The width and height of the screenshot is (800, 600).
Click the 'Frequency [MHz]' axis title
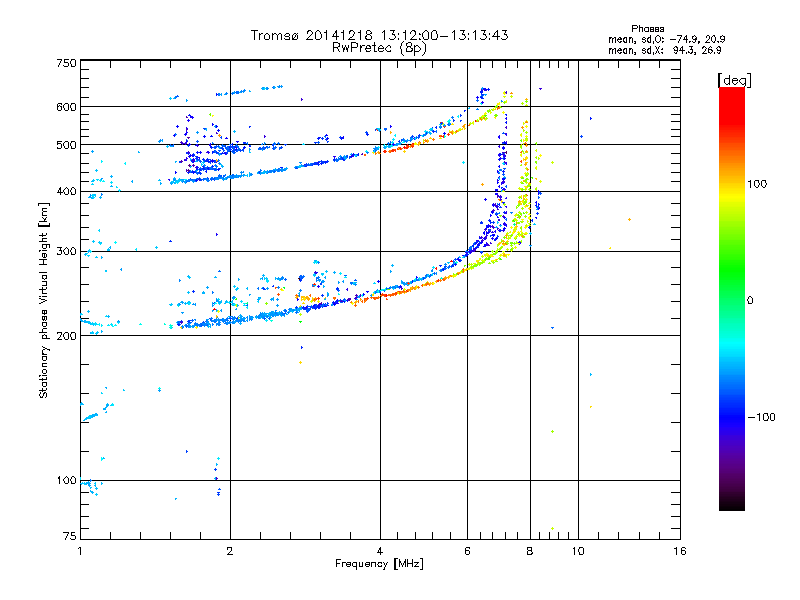tap(379, 564)
